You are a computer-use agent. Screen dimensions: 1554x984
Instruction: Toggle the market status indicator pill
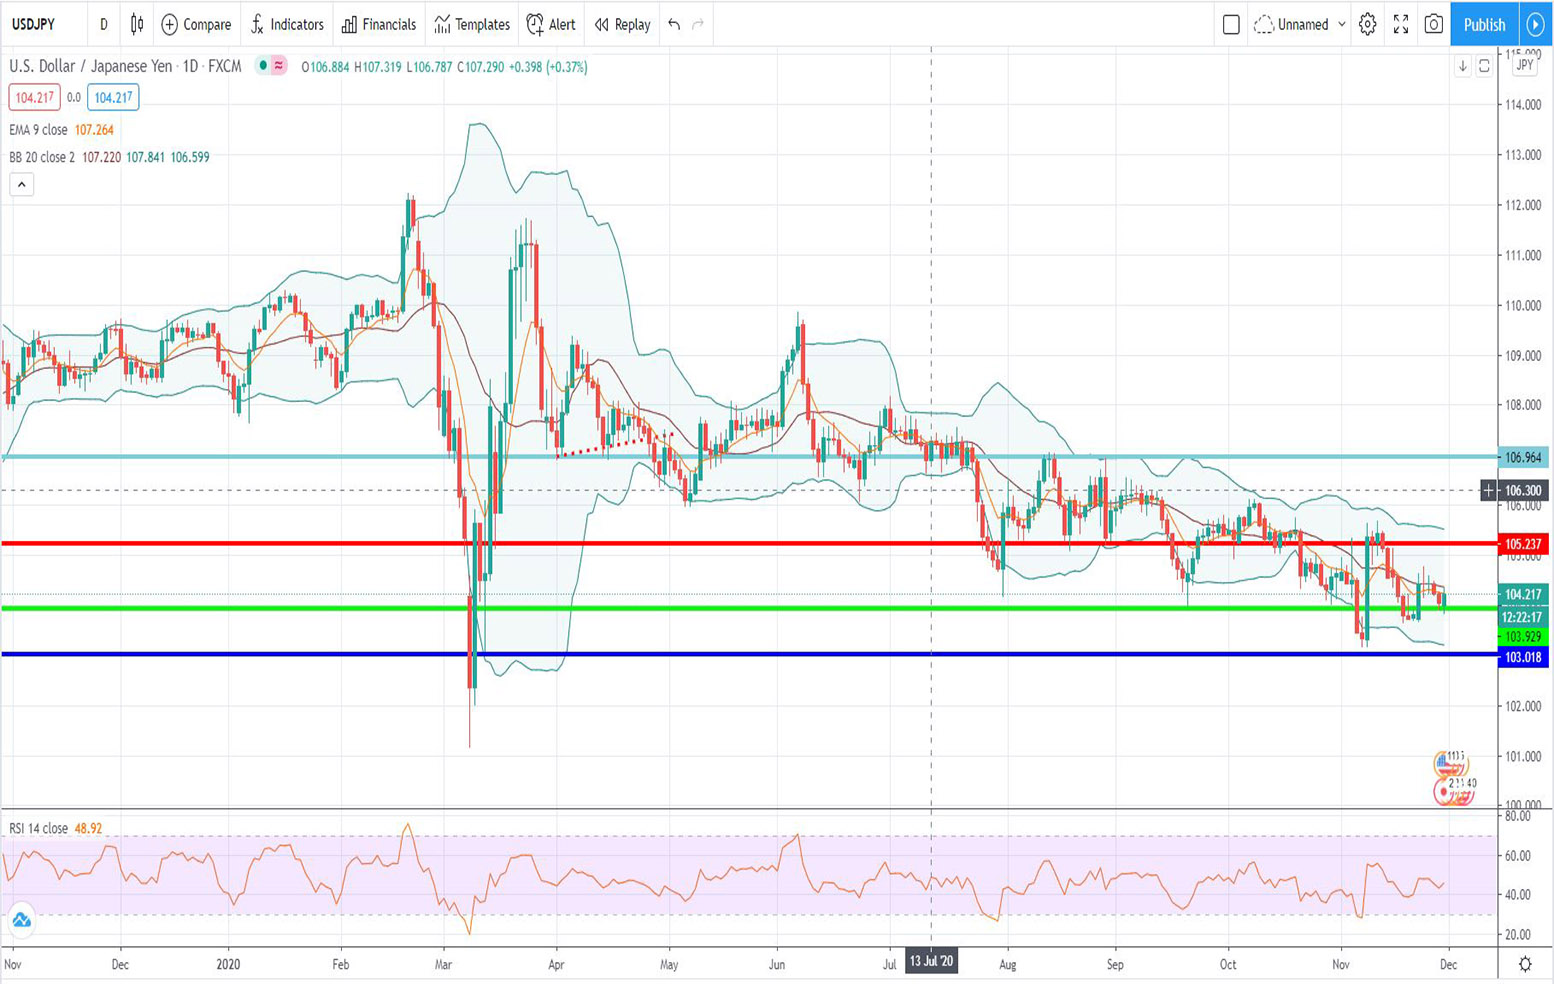[271, 66]
